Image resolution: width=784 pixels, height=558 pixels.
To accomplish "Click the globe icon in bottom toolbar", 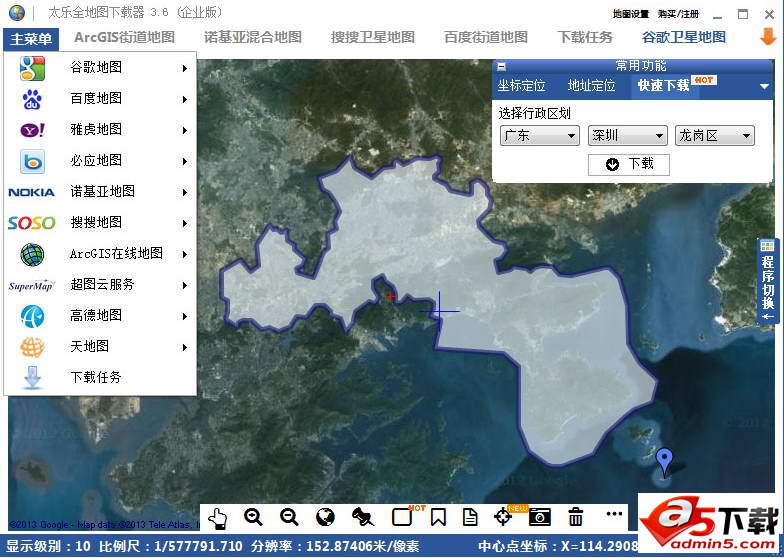I will tap(325, 517).
